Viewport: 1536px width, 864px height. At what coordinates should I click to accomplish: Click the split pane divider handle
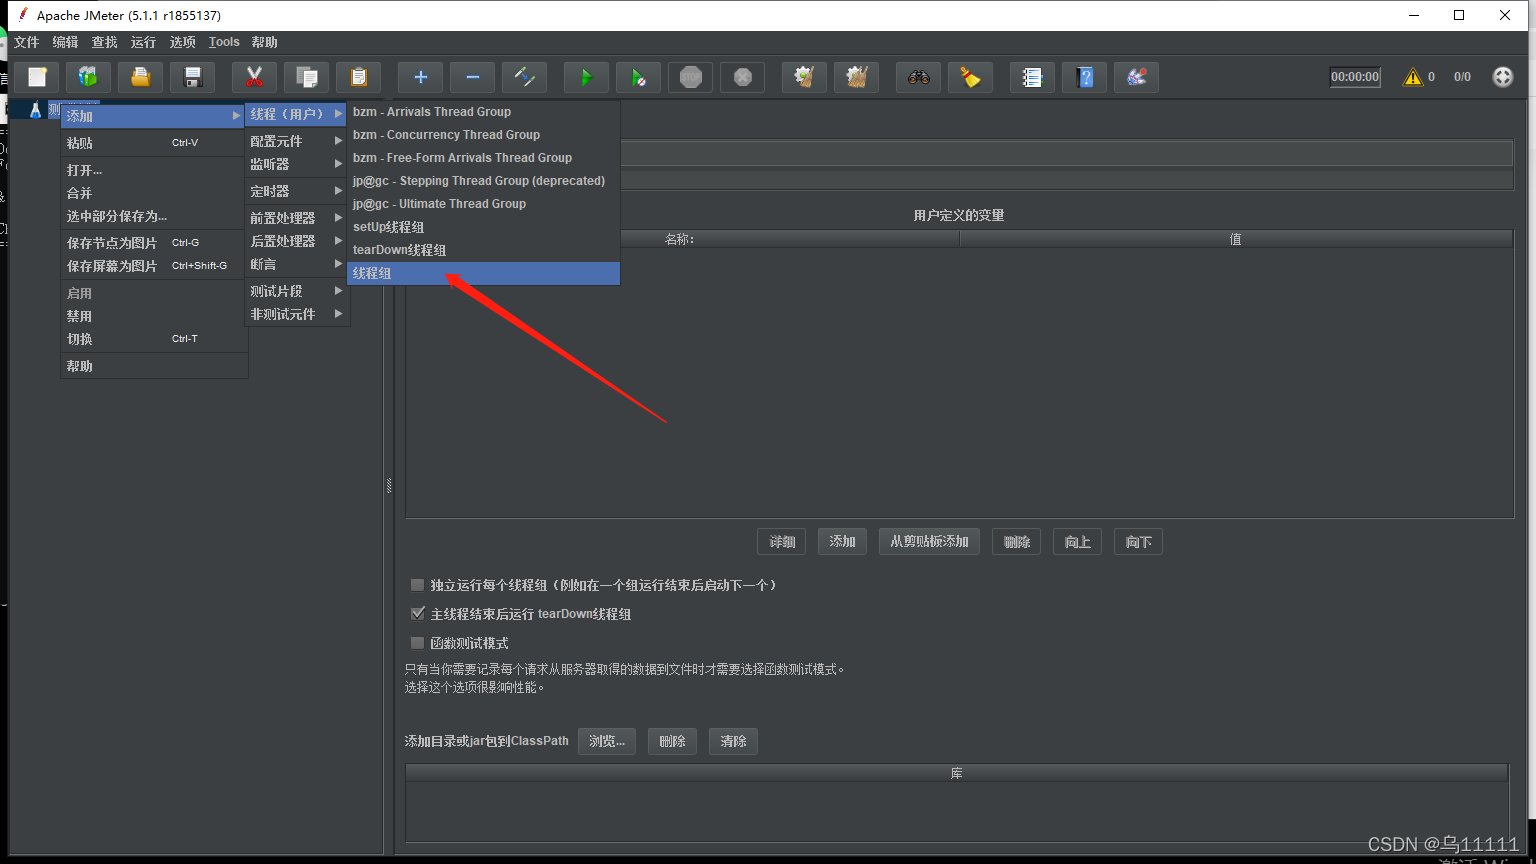coord(389,485)
